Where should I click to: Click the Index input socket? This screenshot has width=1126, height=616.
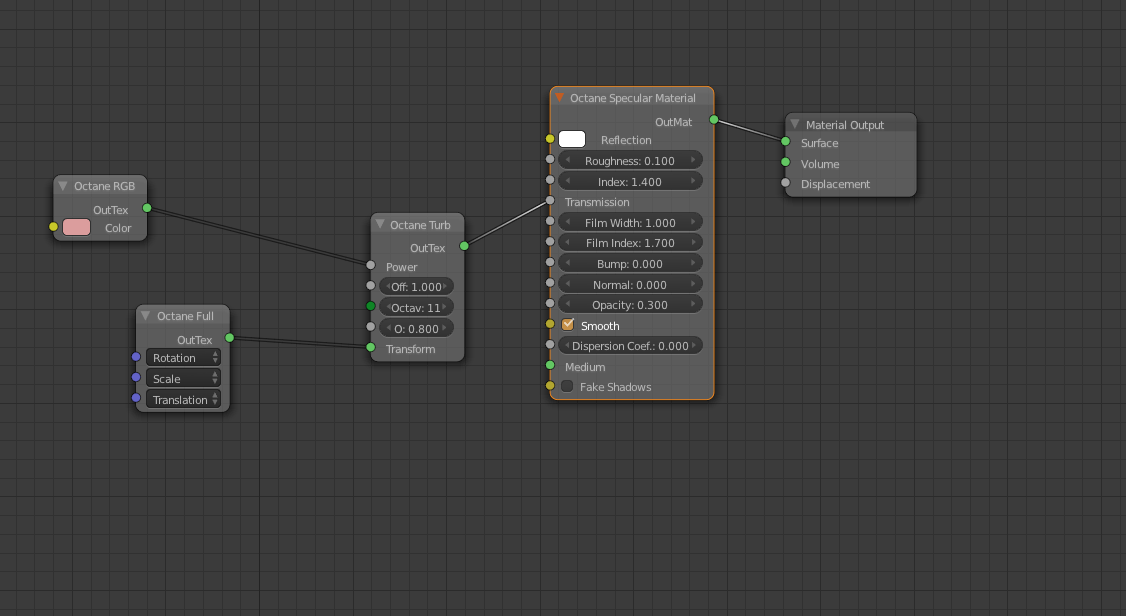tap(550, 180)
